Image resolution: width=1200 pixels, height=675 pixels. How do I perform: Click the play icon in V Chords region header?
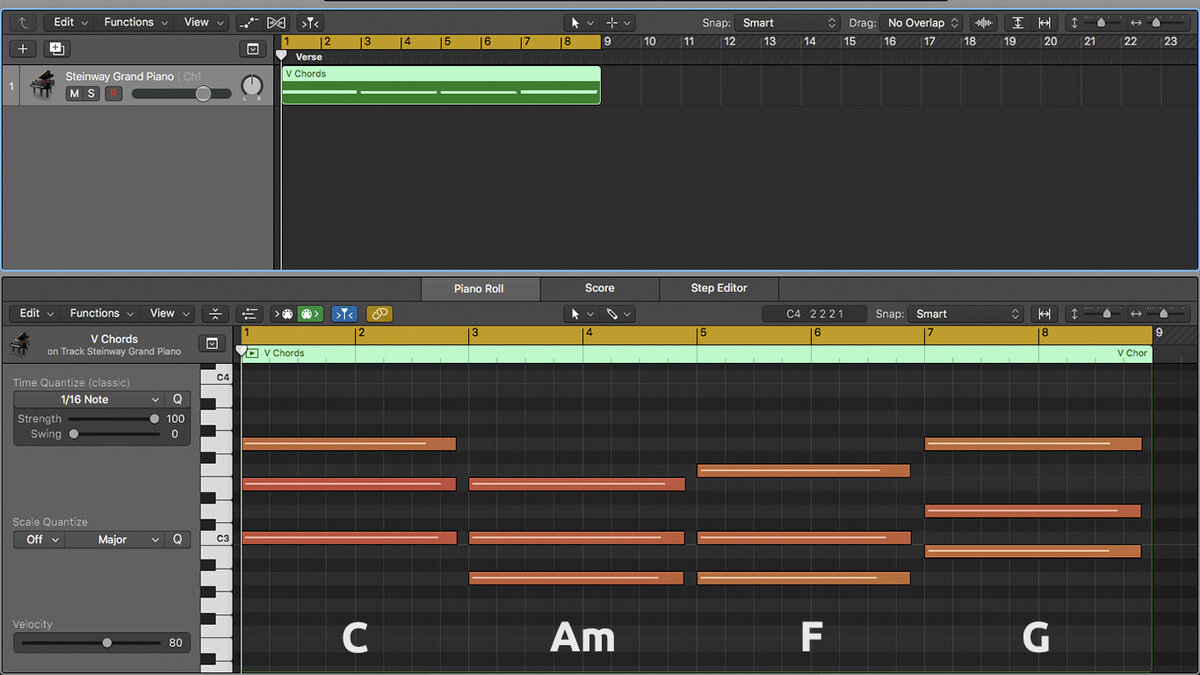[x=252, y=353]
